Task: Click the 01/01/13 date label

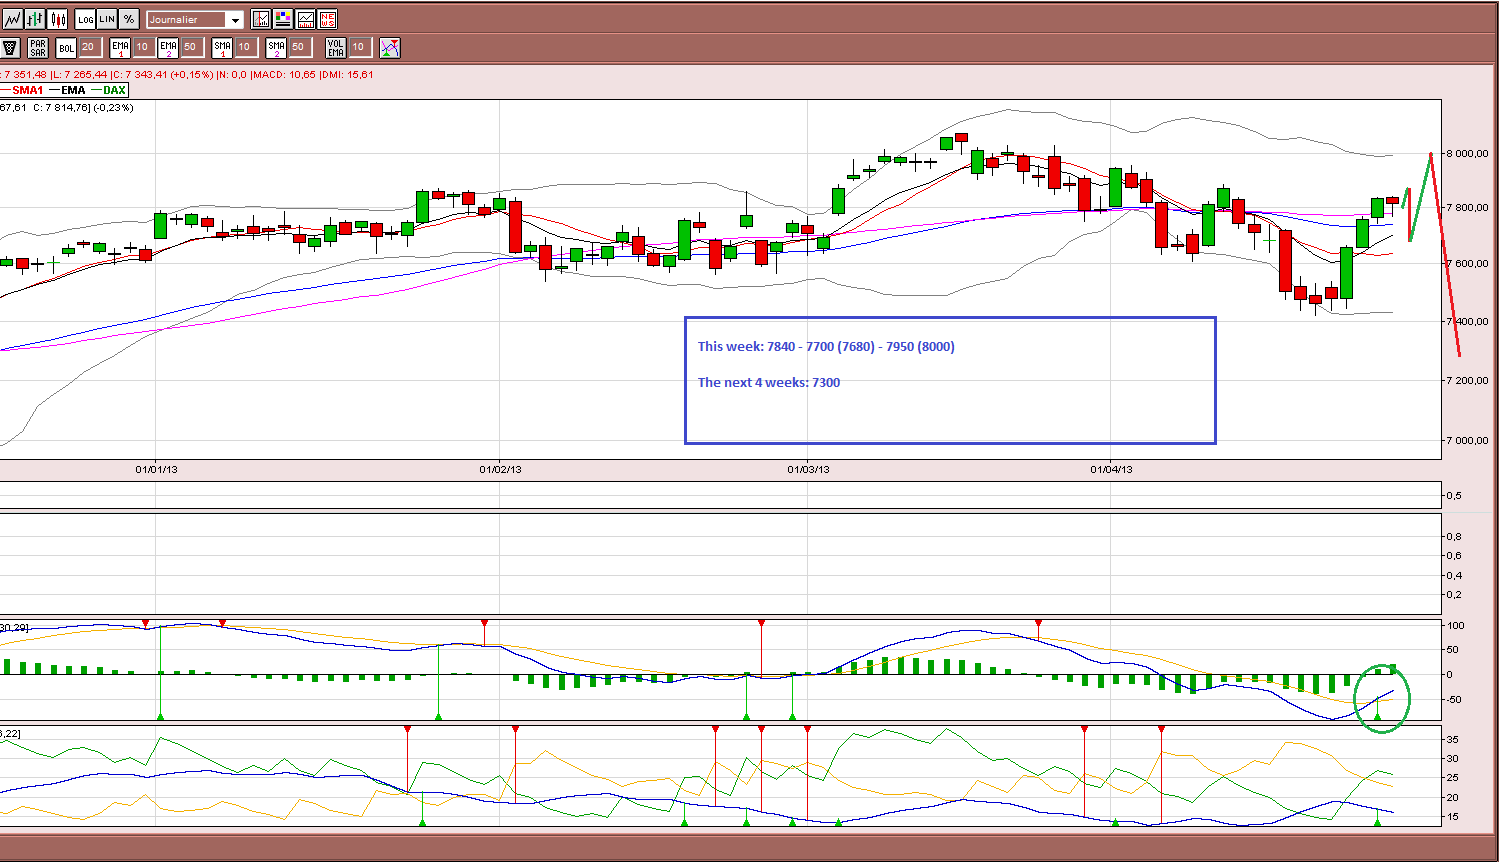Action: [x=157, y=469]
